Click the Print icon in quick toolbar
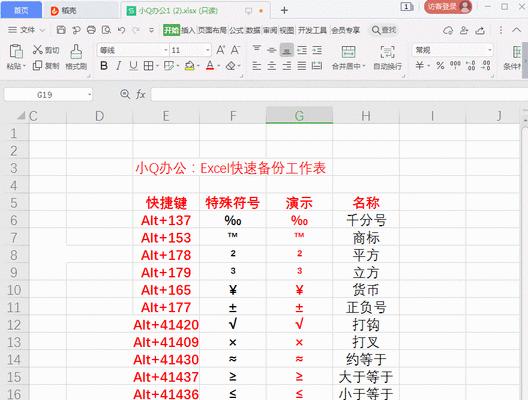Screen dimensions: 528x400 coord(91,30)
